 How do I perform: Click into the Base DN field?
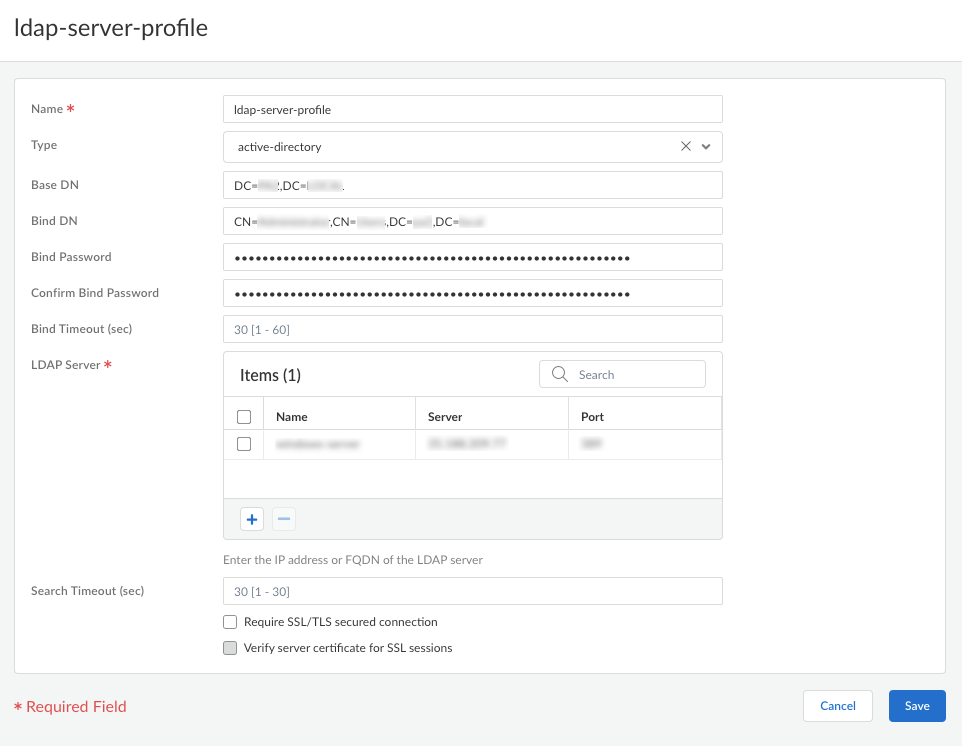[472, 185]
